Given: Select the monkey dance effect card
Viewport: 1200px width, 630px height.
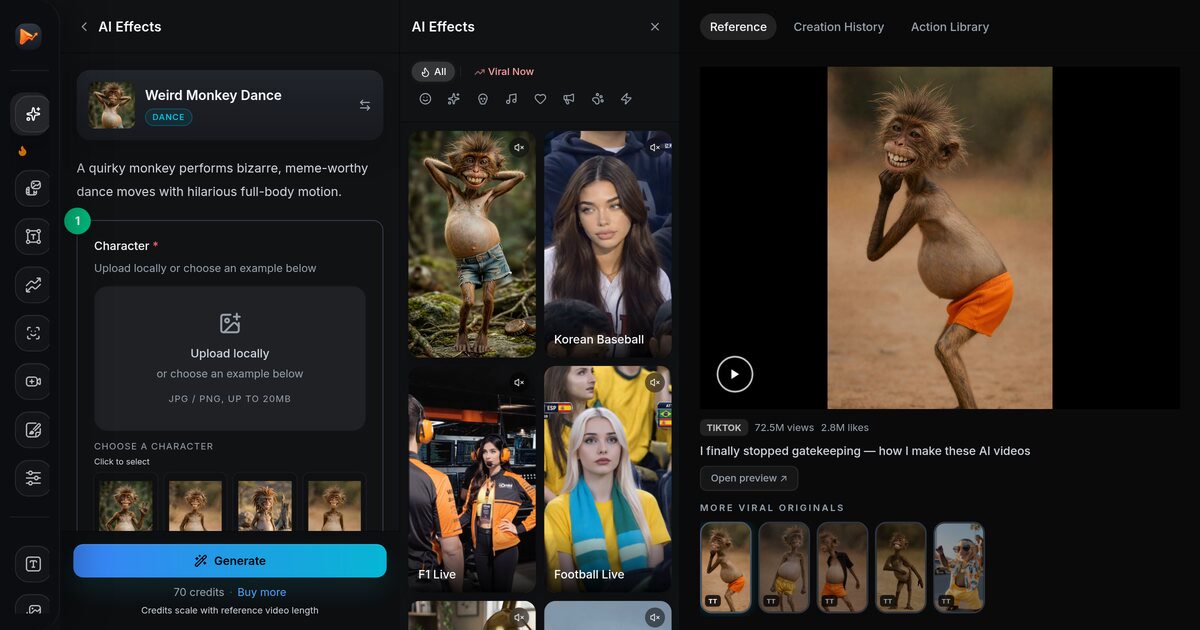Looking at the screenshot, I should (x=472, y=244).
